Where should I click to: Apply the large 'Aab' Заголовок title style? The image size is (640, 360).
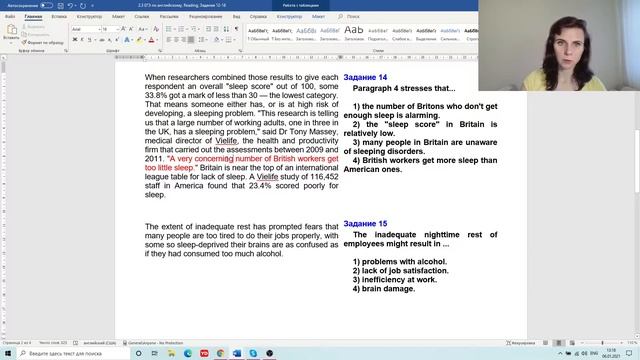354,33
